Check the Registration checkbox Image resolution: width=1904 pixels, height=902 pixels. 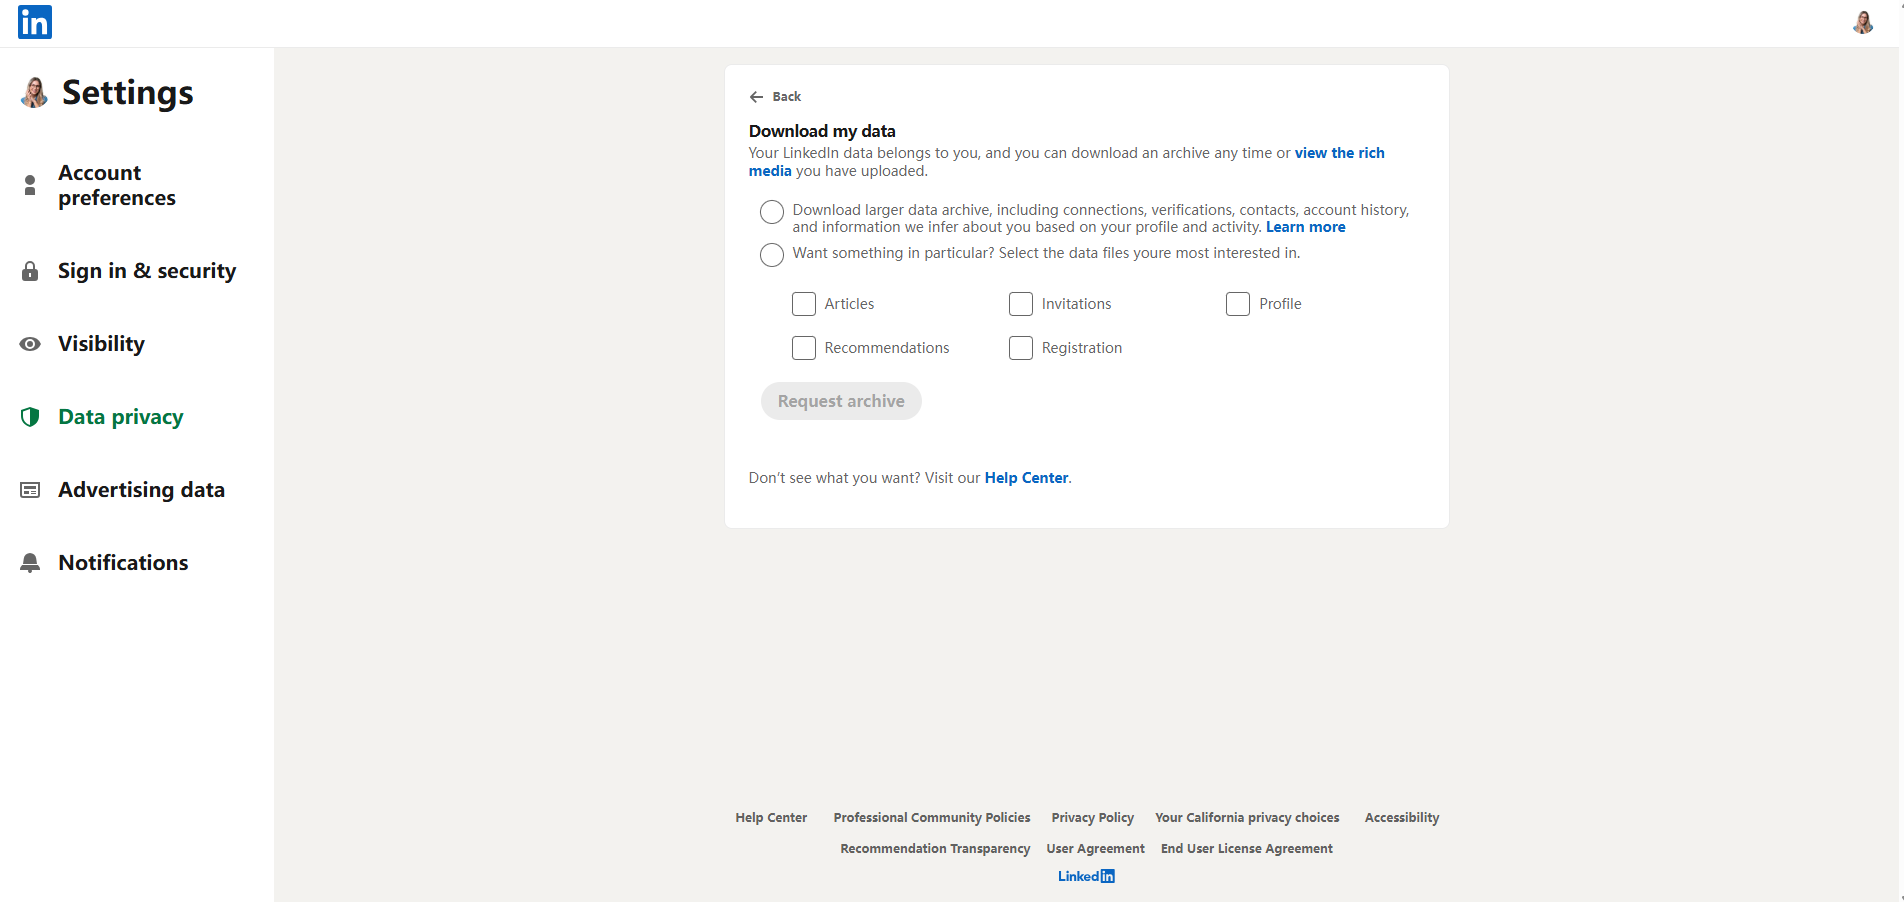click(1021, 348)
